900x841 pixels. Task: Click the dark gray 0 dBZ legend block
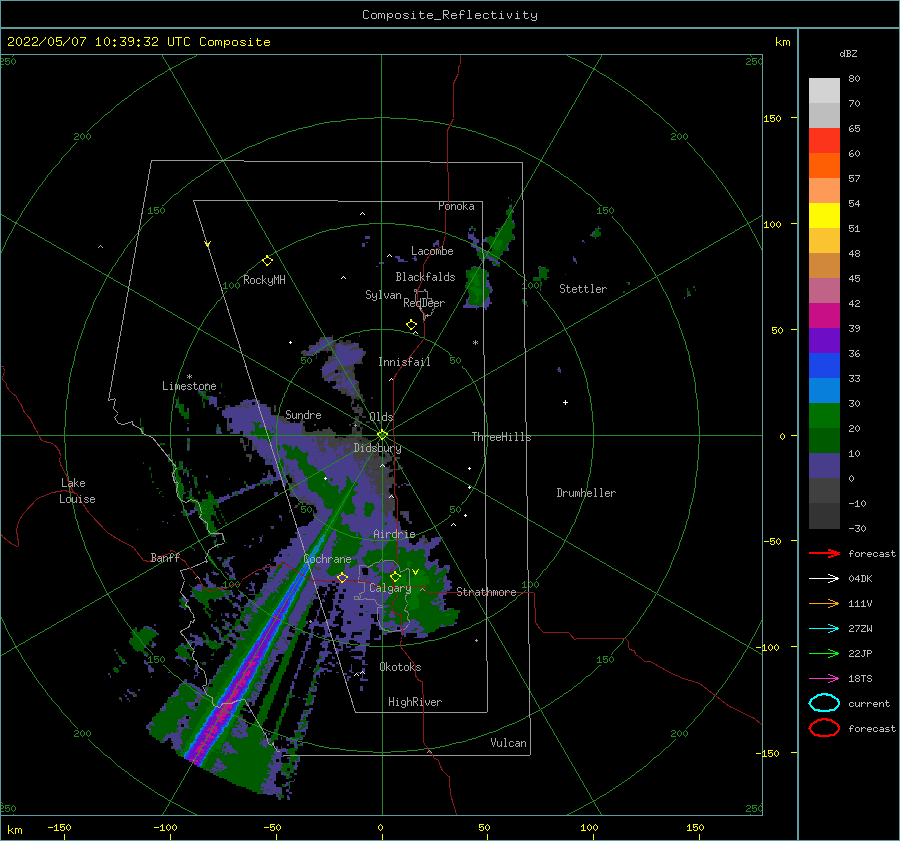[824, 490]
